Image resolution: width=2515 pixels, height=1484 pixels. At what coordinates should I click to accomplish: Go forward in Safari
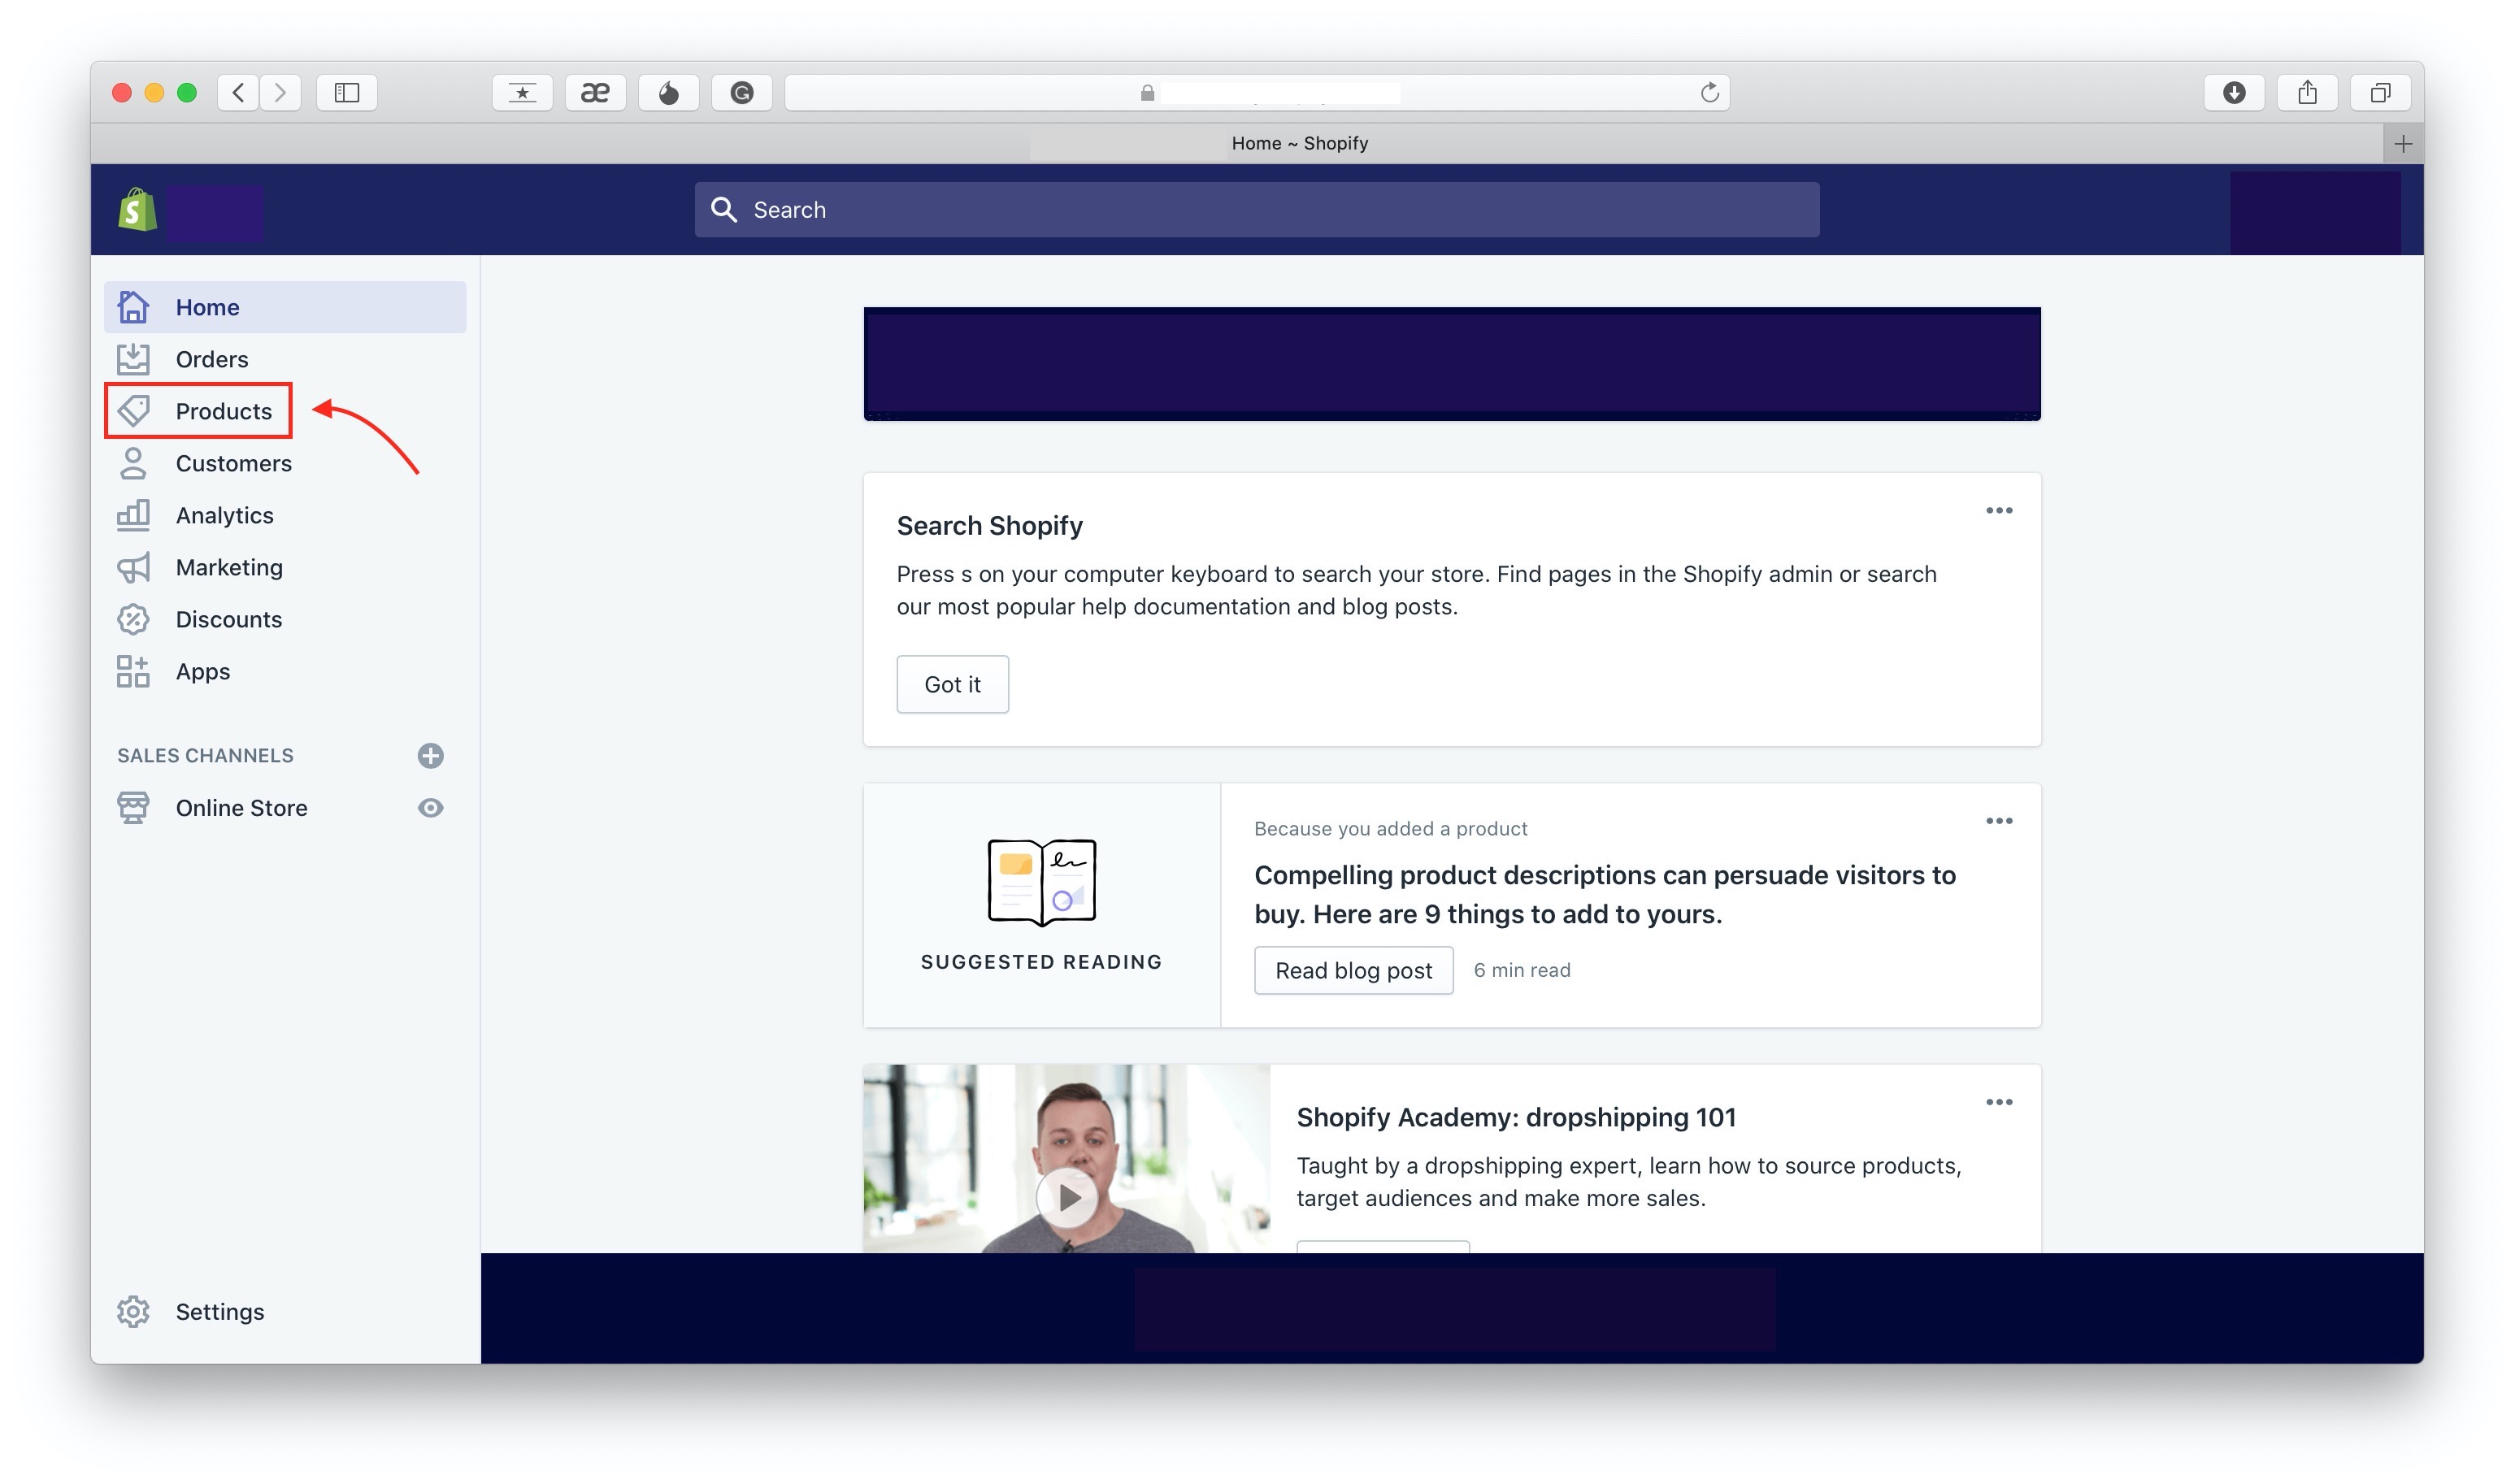coord(280,93)
